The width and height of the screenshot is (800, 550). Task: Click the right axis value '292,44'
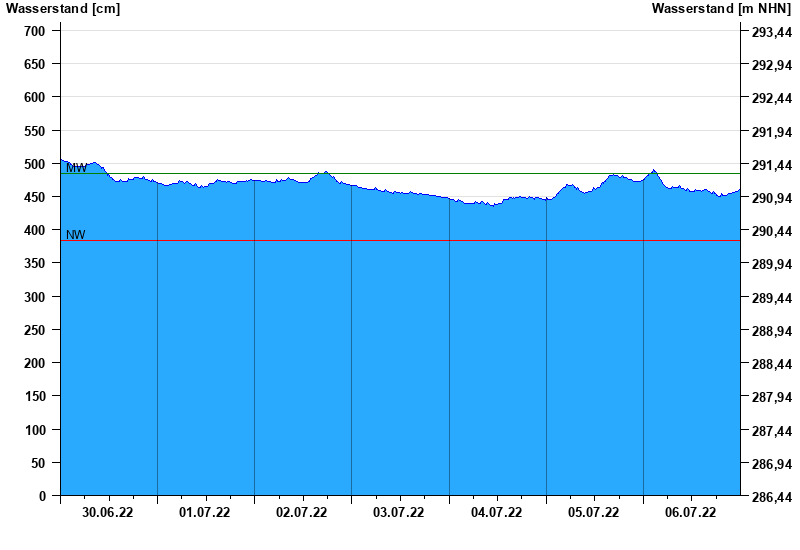pos(772,98)
